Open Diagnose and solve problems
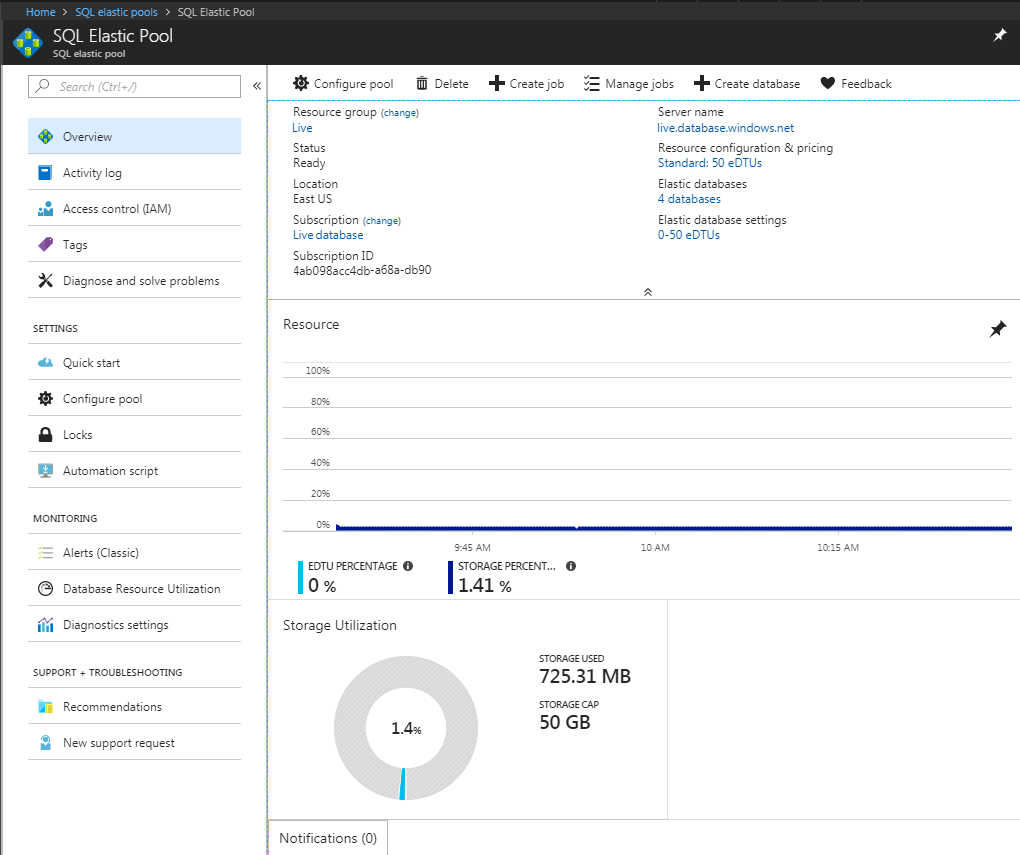Viewport: 1020px width, 855px height. tap(135, 280)
